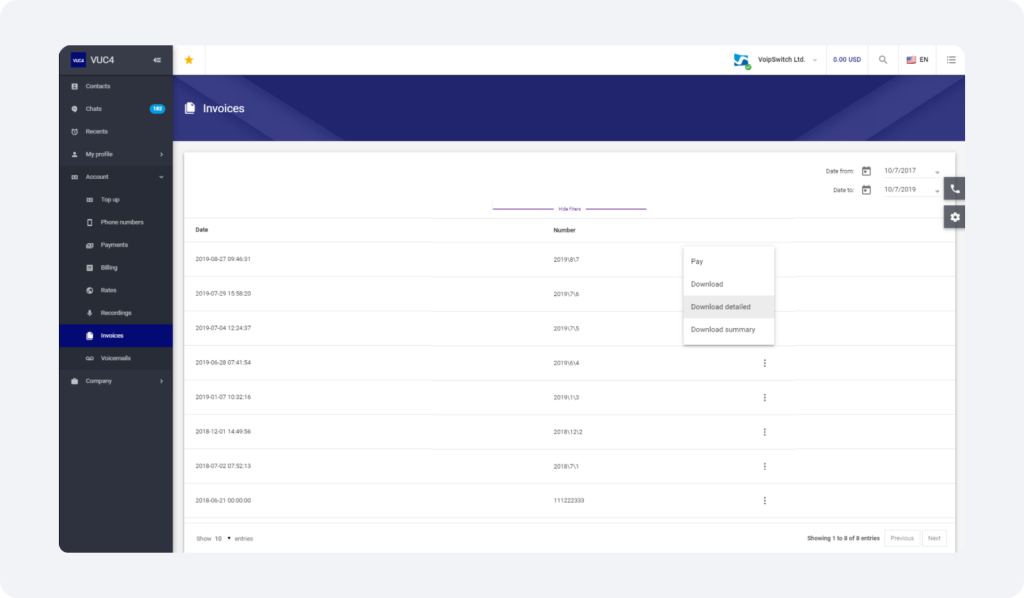The height and width of the screenshot is (598, 1024).
Task: Open the VoipSwitch Ltd. account dropdown
Action: coord(786,59)
